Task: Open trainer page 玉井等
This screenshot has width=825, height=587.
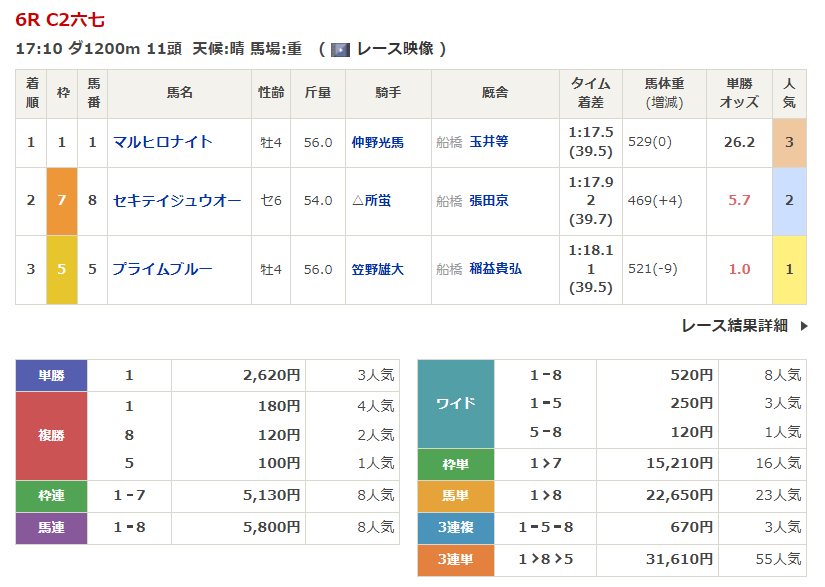Action: click(489, 142)
